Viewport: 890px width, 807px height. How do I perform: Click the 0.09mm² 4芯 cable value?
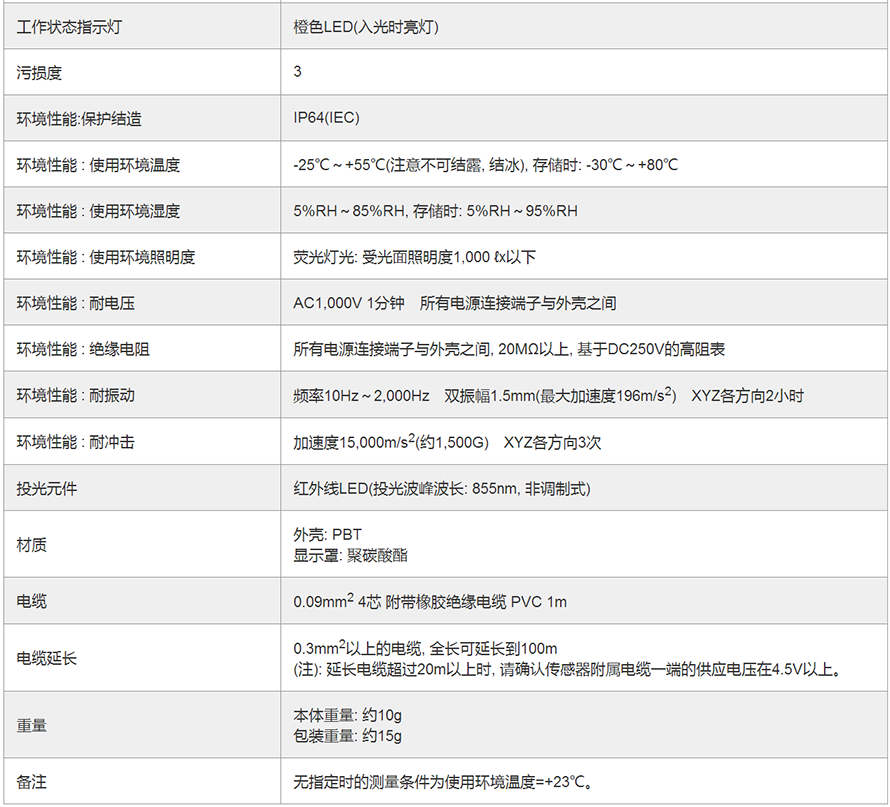tap(430, 601)
